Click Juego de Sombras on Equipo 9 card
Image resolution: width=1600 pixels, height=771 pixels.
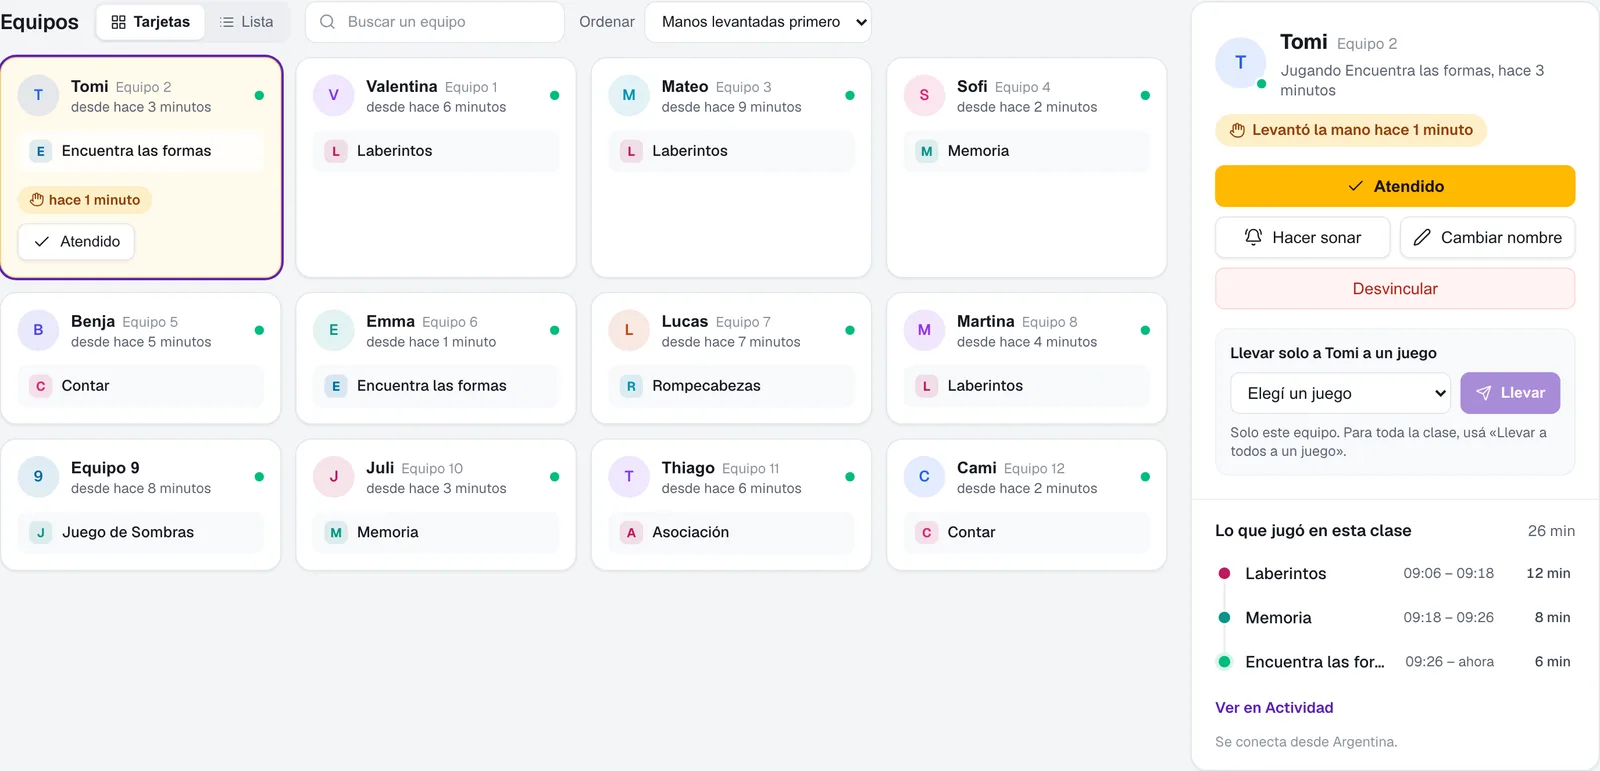(141, 533)
